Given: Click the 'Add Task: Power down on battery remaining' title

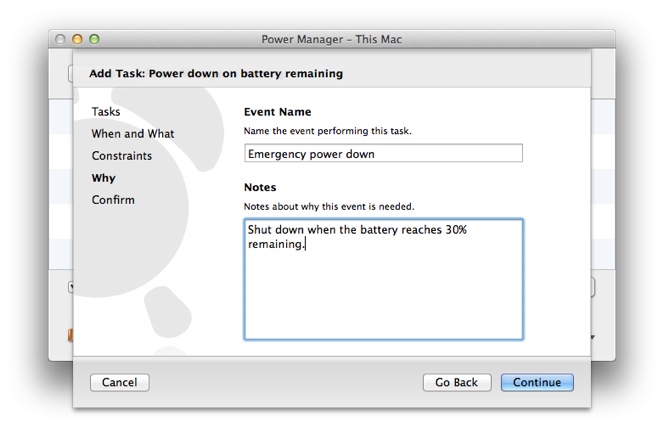Looking at the screenshot, I should (216, 74).
